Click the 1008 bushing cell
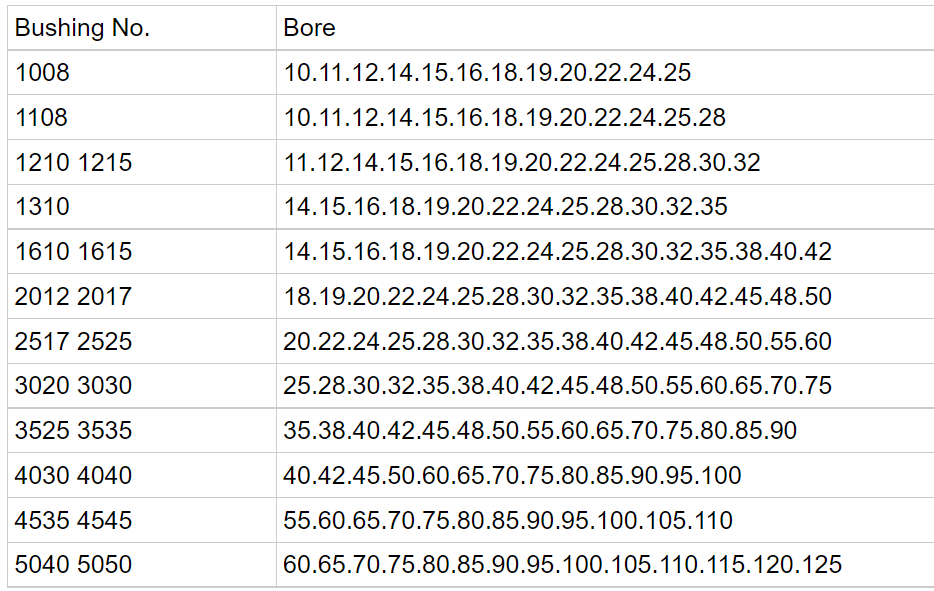The height and width of the screenshot is (591, 934). click(x=142, y=73)
